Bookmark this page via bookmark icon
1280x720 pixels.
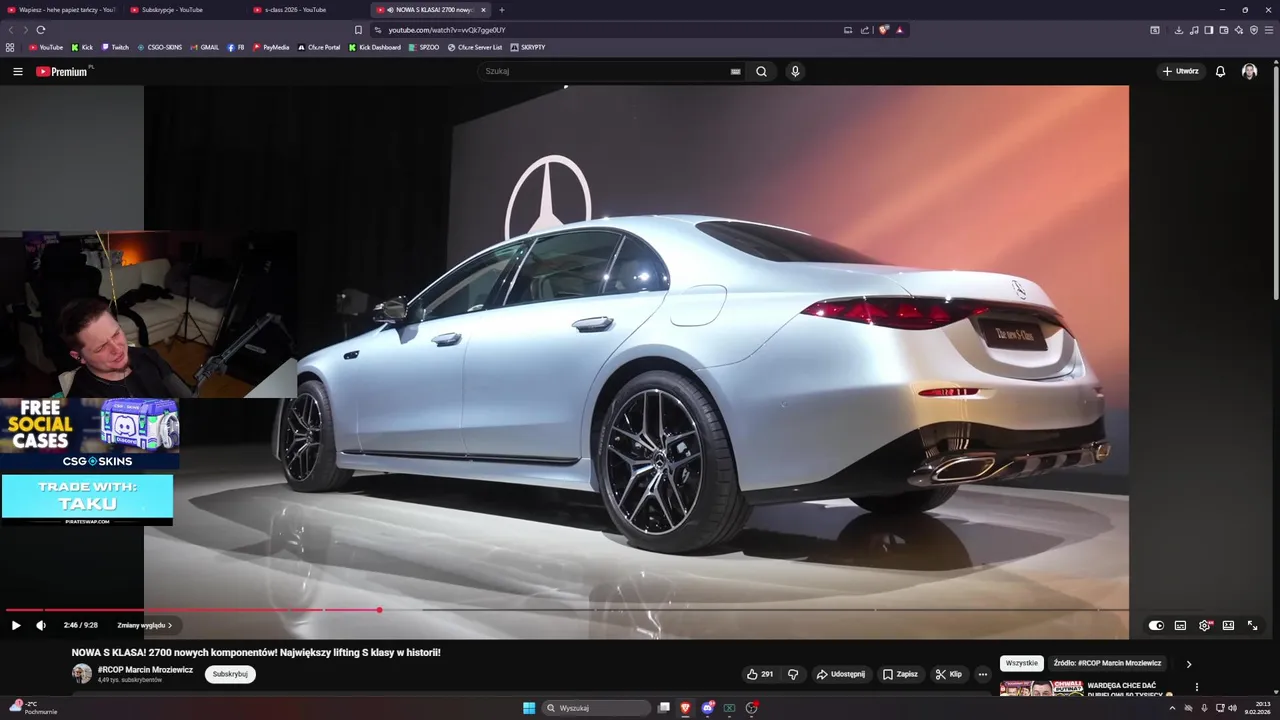(x=358, y=30)
